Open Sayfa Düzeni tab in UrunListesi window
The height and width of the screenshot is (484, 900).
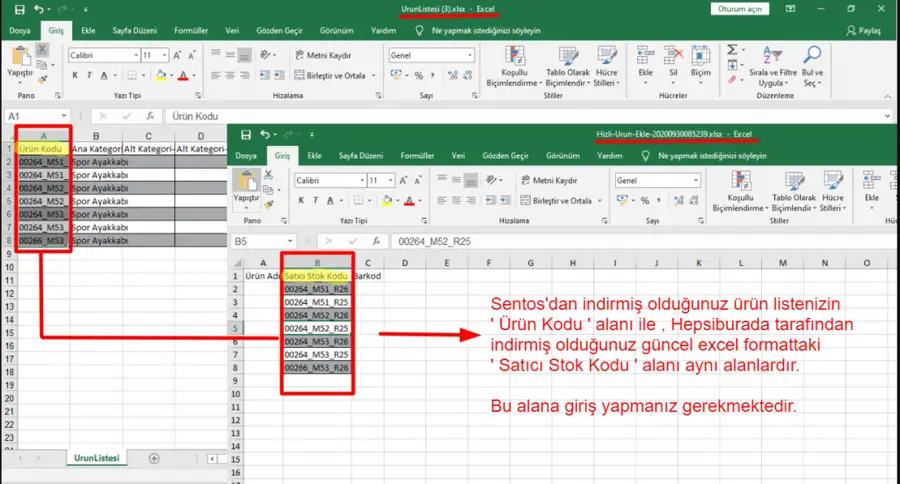point(134,30)
